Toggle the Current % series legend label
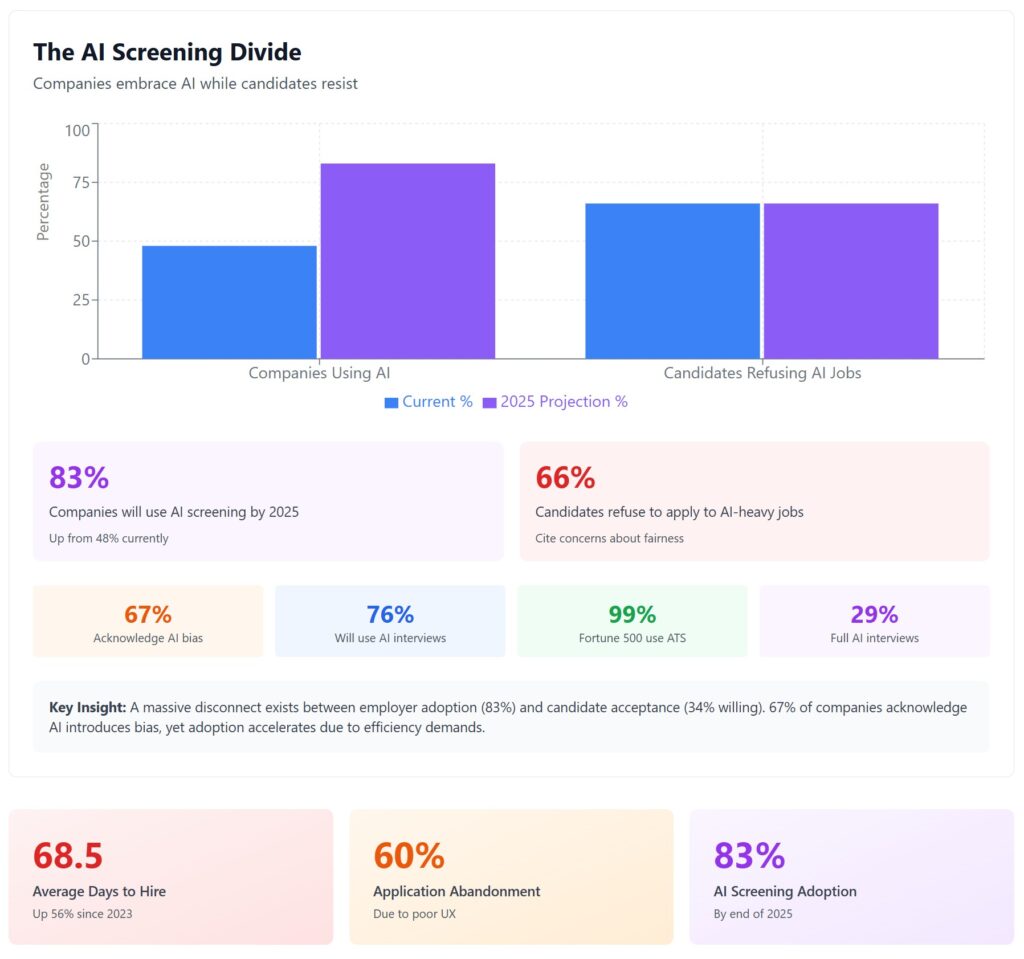Screen dimensions: 1024x959 coord(437,402)
